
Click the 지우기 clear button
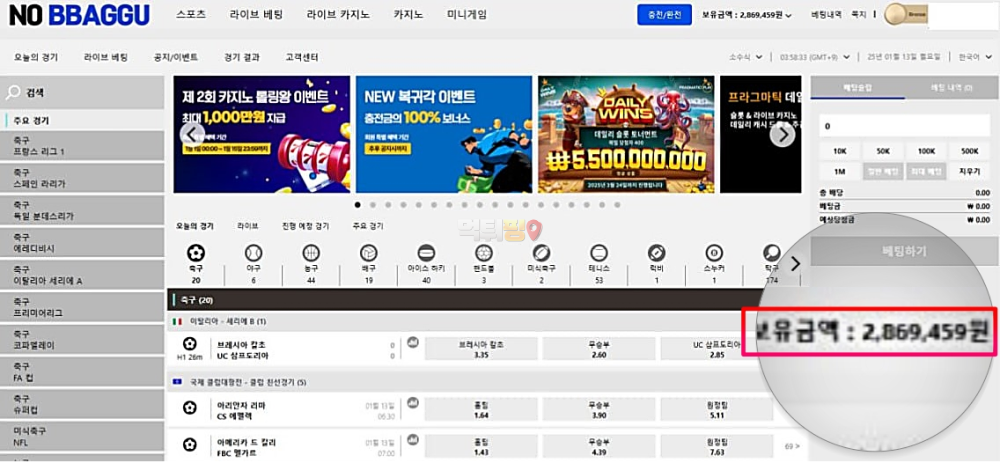[970, 171]
